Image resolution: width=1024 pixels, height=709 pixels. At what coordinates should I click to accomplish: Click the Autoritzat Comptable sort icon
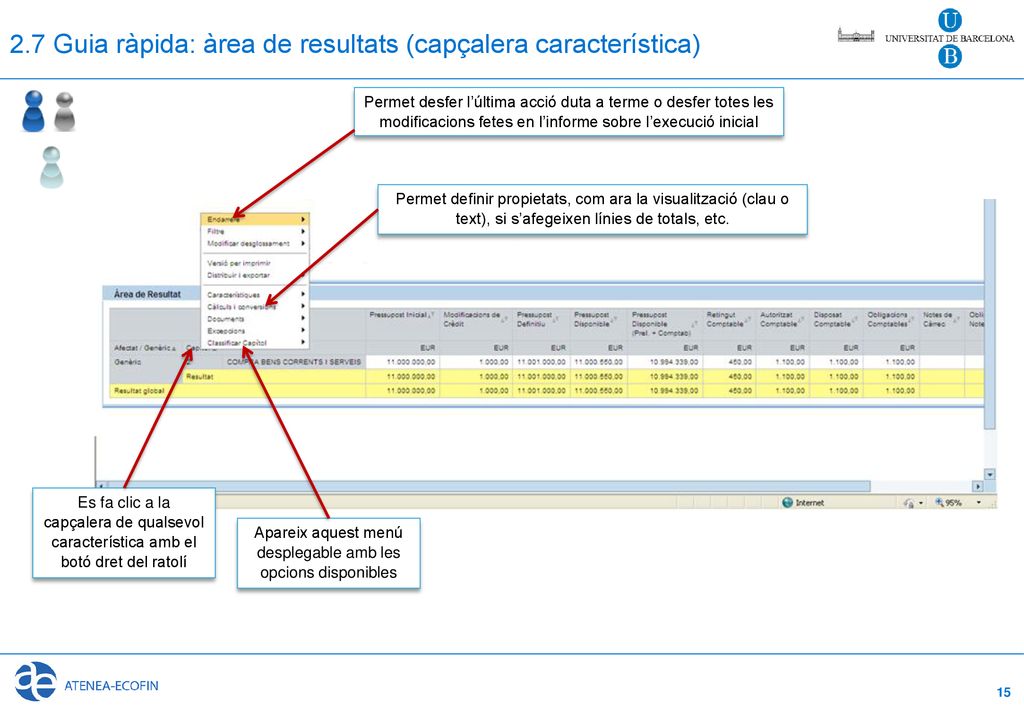802,321
